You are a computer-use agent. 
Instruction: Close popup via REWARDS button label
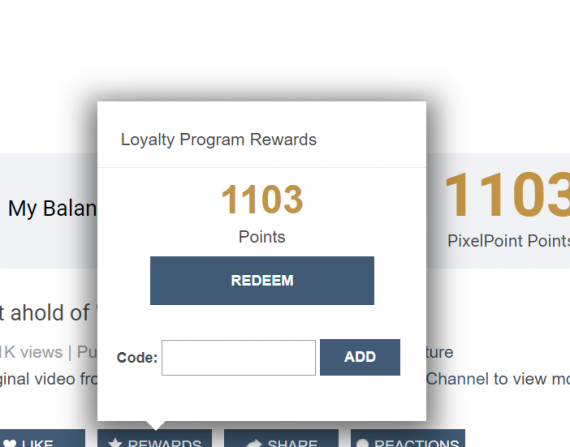[165, 443]
